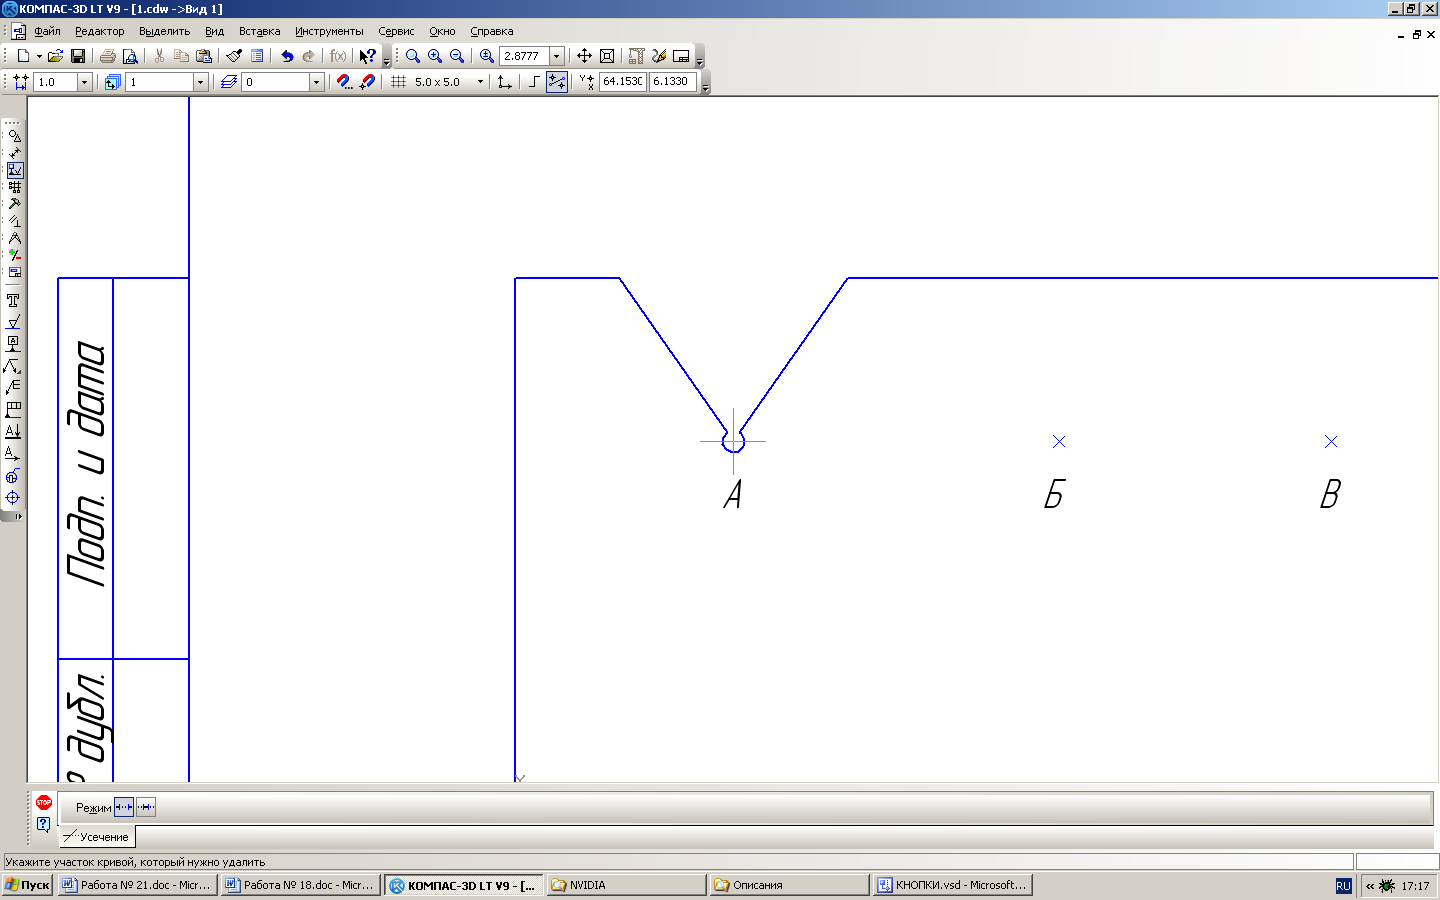The height and width of the screenshot is (900, 1440).
Task: Open global snap settings magnet
Action: click(x=344, y=82)
